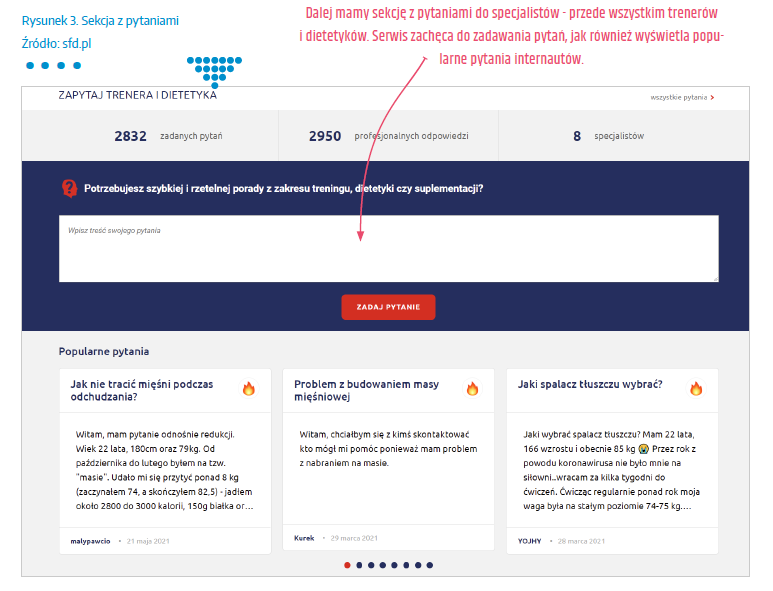Click the textarea resize handle corner
The height and width of the screenshot is (591, 773).
pyautogui.click(x=714, y=278)
